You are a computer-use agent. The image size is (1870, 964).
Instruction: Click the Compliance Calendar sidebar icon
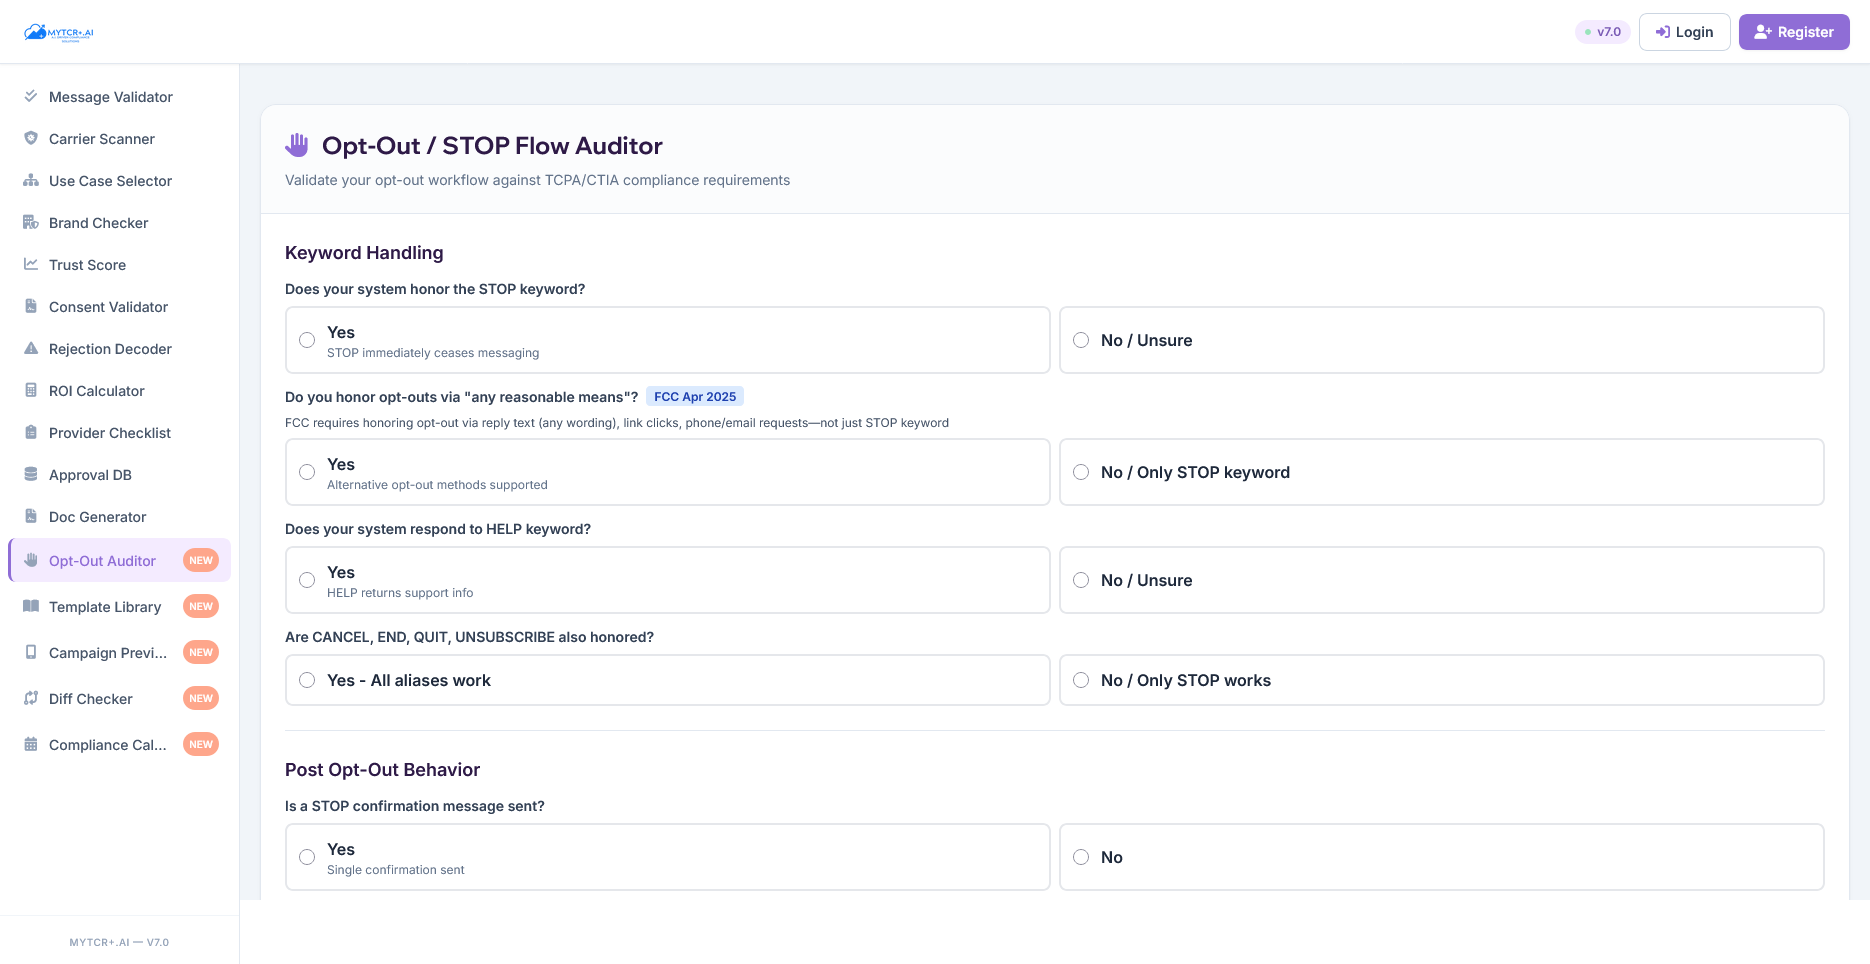tap(30, 744)
